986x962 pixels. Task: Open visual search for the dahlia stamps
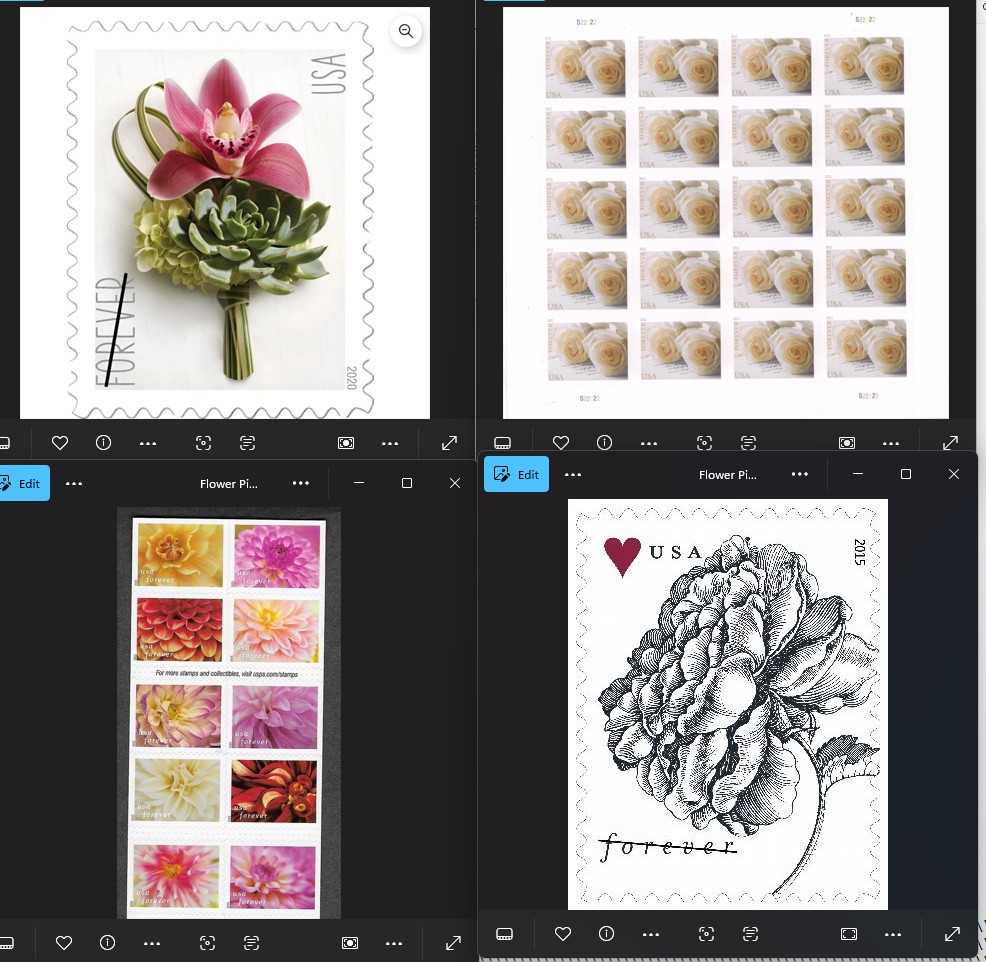point(207,942)
